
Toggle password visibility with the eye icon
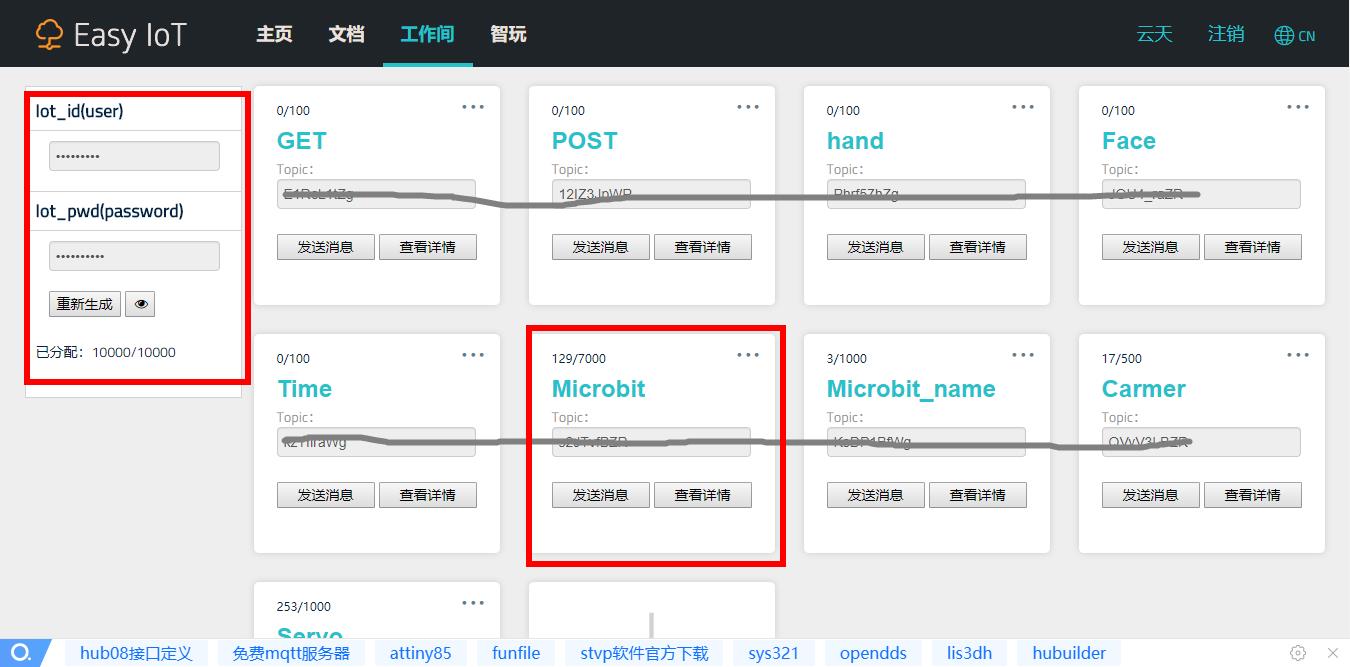140,304
